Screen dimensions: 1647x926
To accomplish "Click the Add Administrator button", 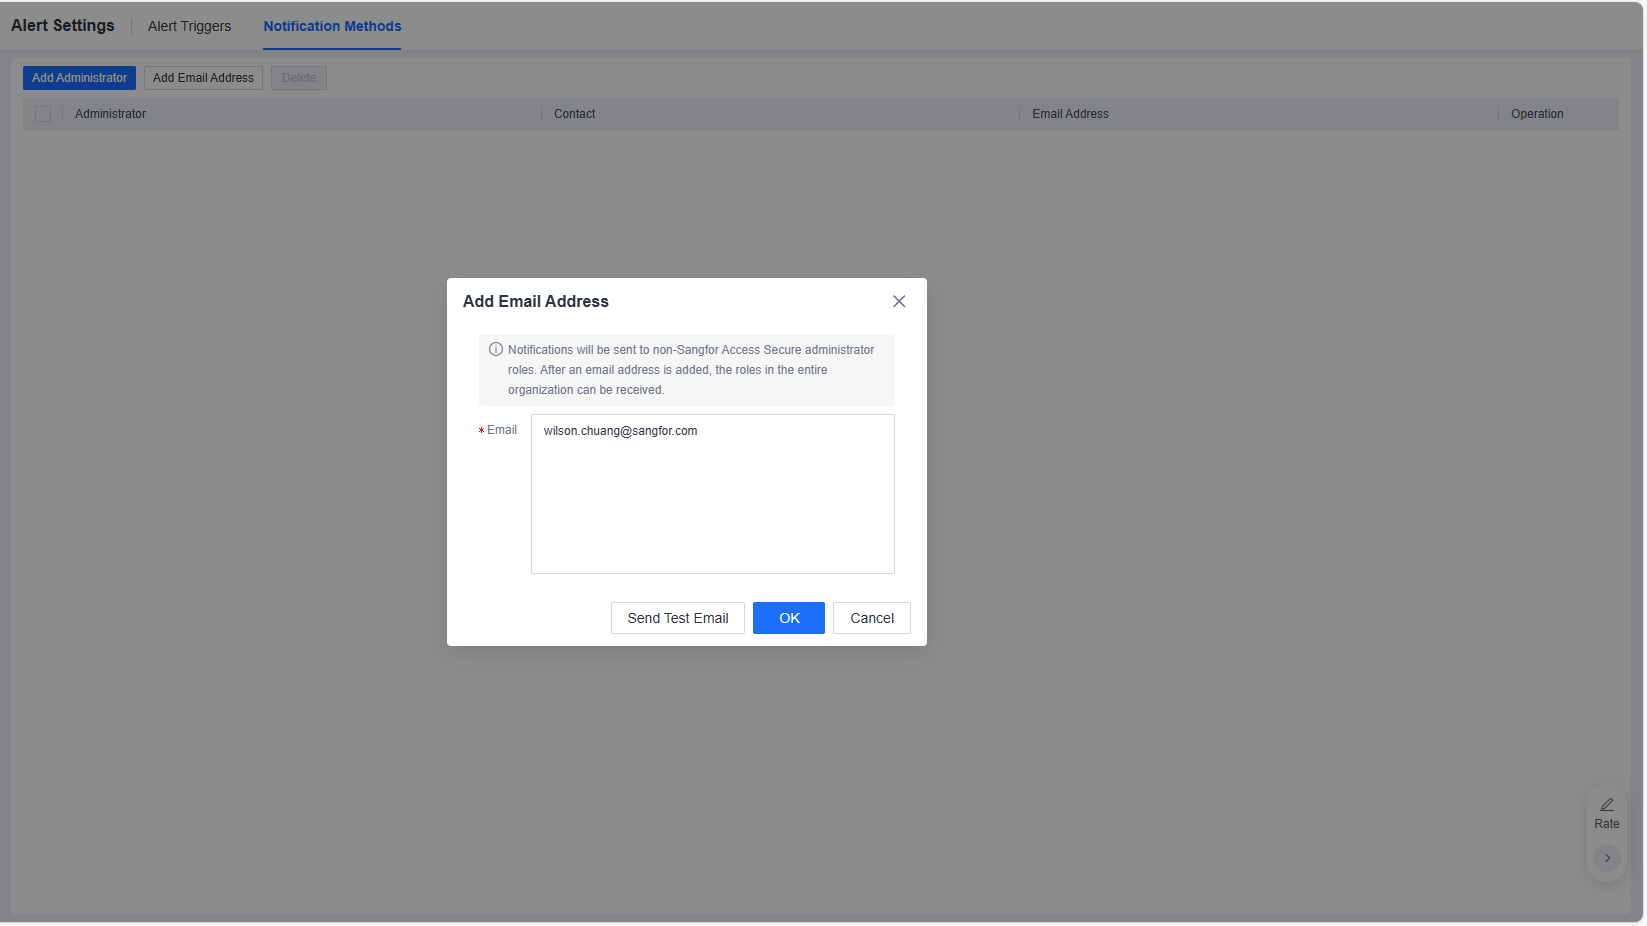I will [79, 78].
